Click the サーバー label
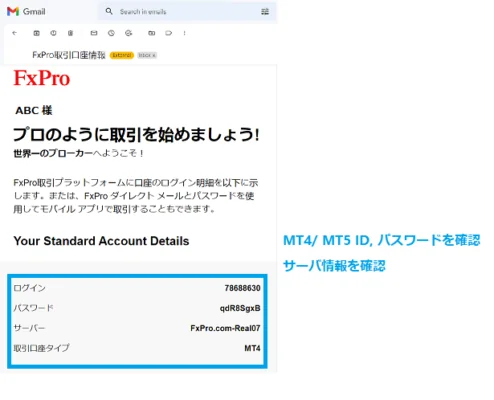 tap(29, 328)
